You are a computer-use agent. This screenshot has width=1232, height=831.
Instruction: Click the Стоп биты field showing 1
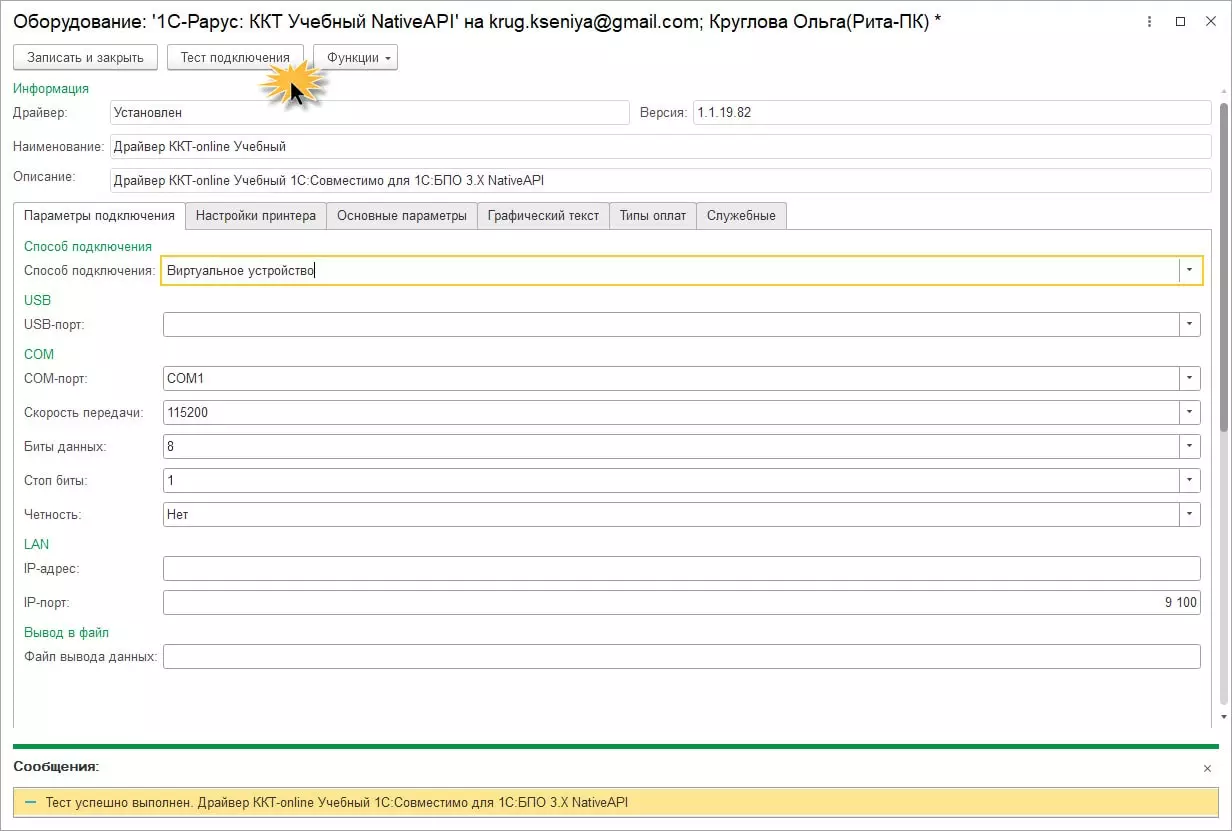(670, 480)
